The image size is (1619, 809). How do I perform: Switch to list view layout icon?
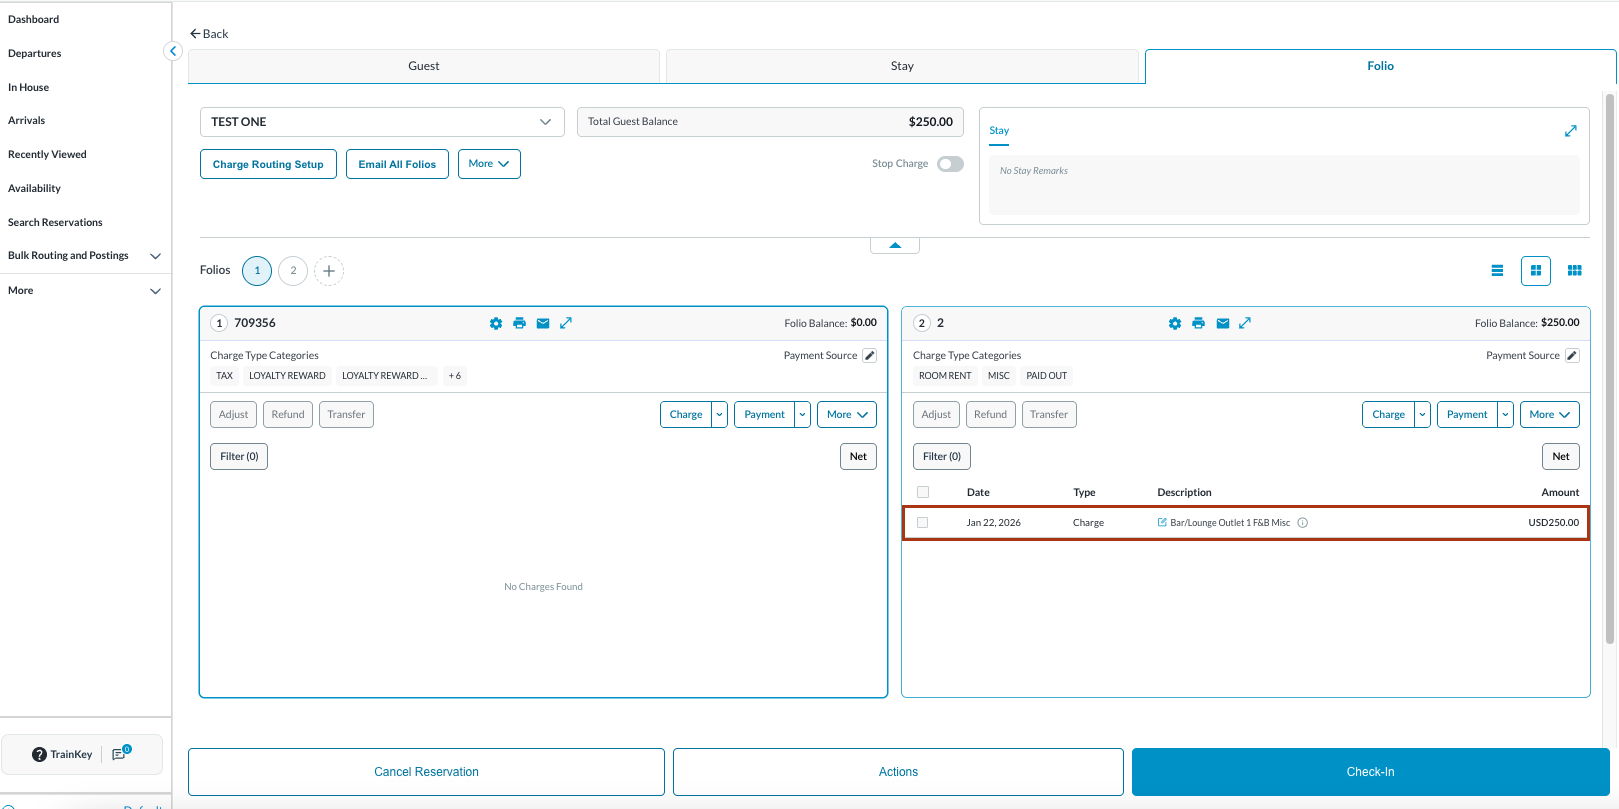click(1497, 271)
